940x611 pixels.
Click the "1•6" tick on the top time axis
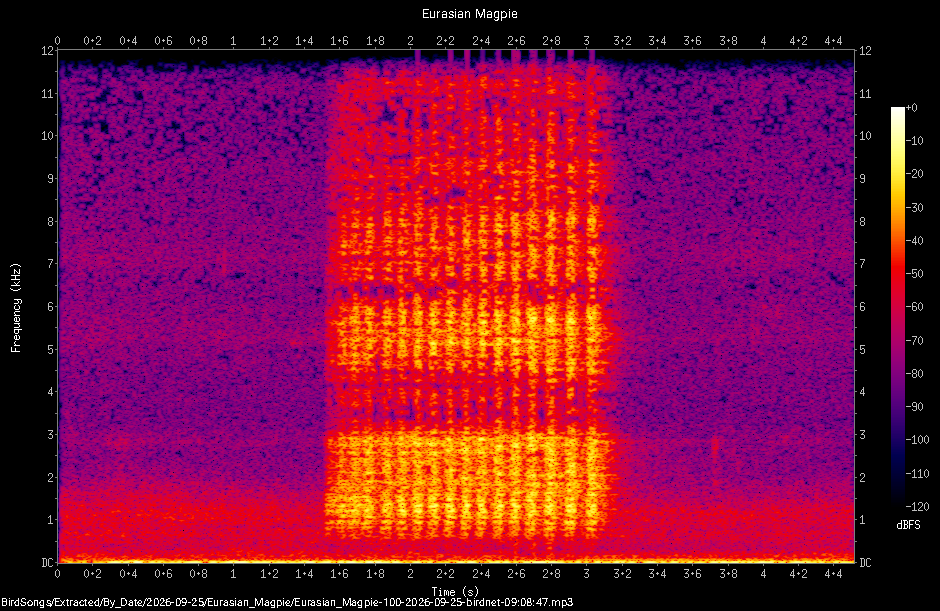pyautogui.click(x=339, y=41)
